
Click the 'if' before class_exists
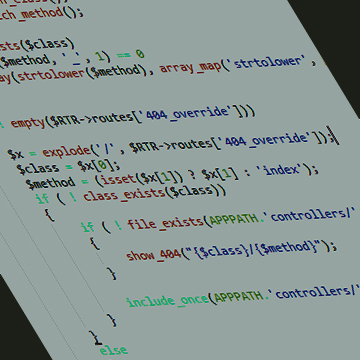click(x=42, y=199)
